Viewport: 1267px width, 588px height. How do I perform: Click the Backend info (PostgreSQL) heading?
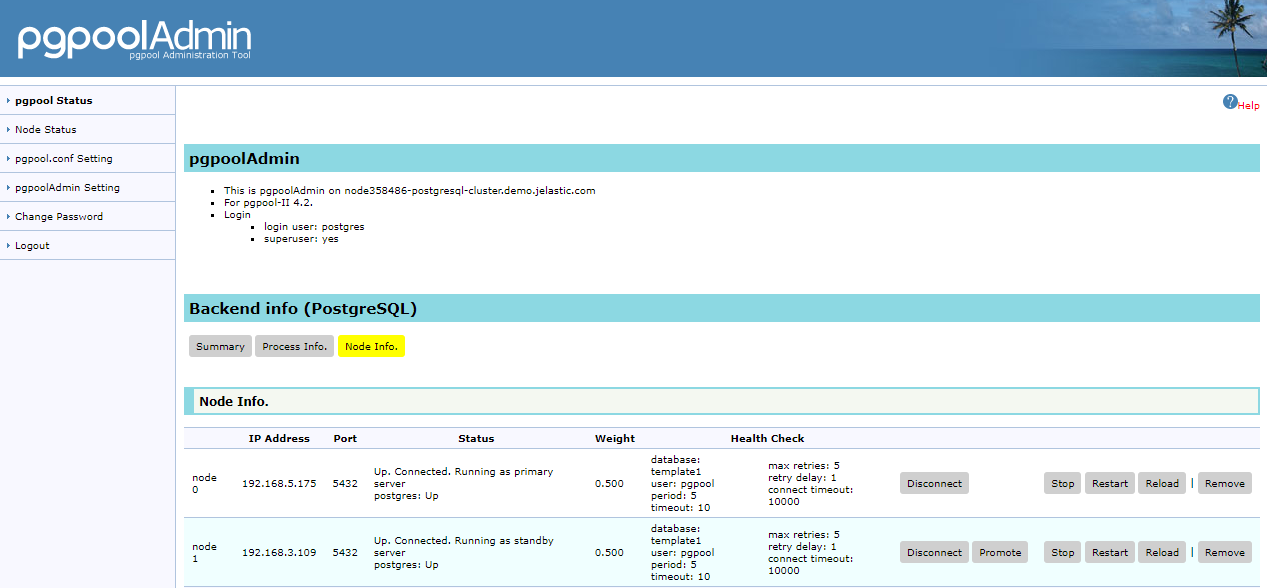[x=303, y=308]
